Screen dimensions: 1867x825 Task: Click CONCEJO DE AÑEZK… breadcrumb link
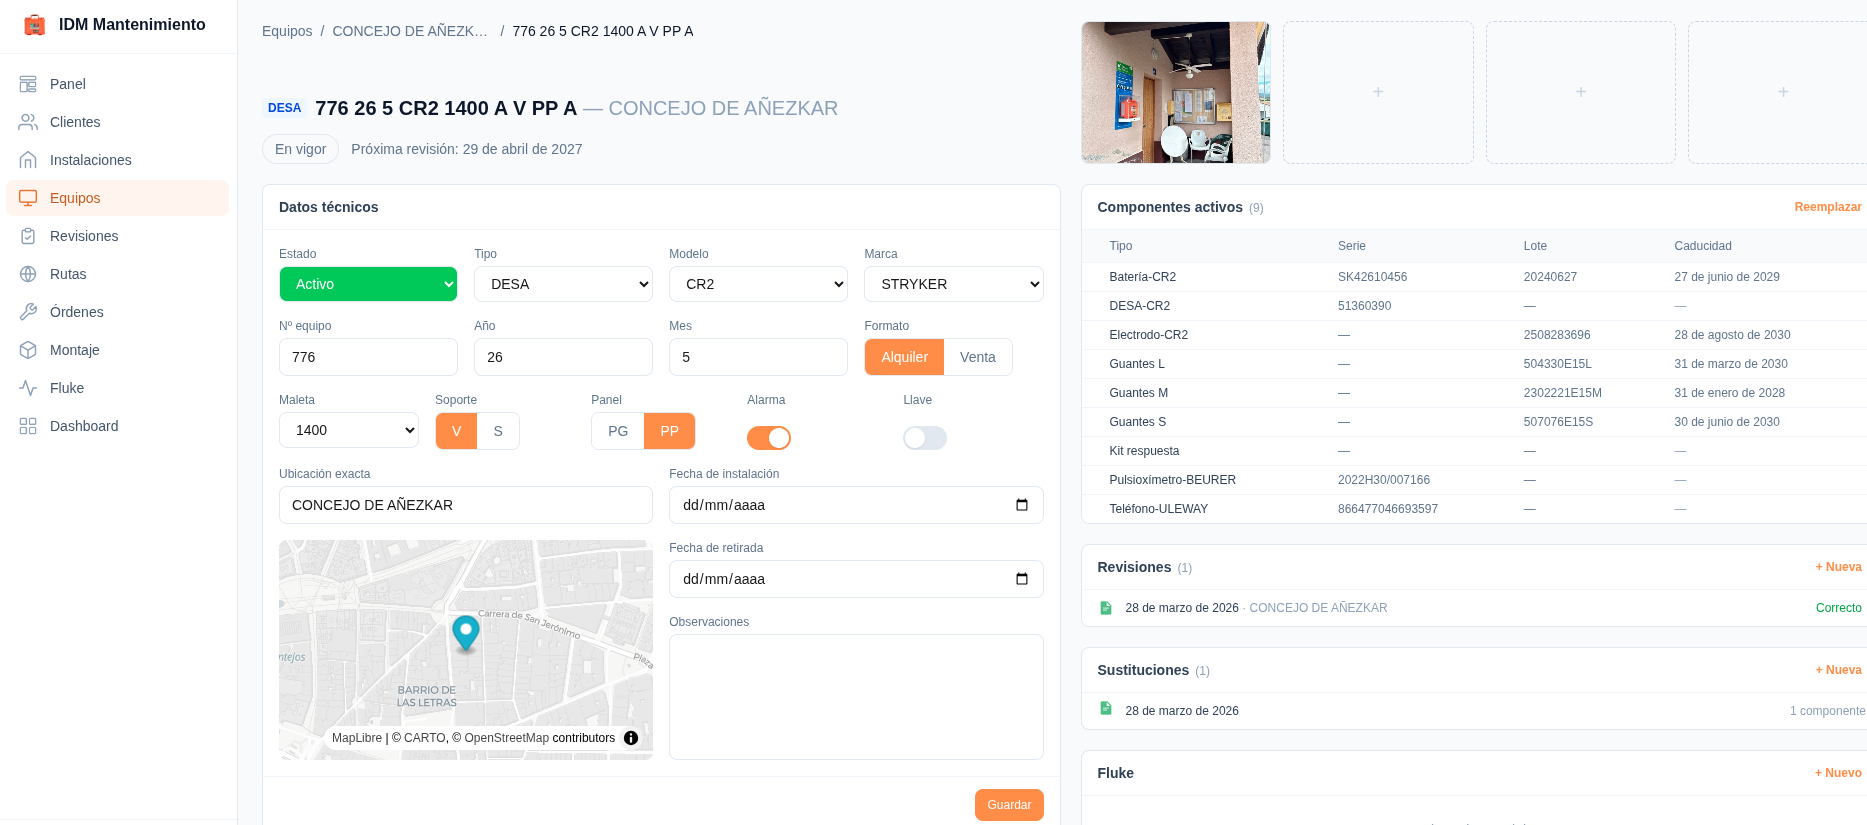[x=410, y=31]
